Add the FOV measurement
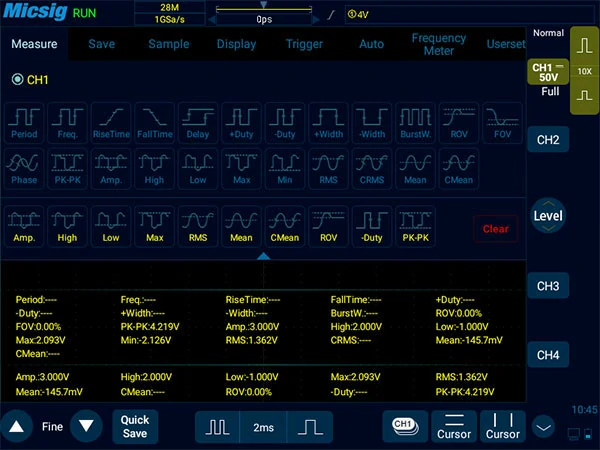 tap(502, 123)
